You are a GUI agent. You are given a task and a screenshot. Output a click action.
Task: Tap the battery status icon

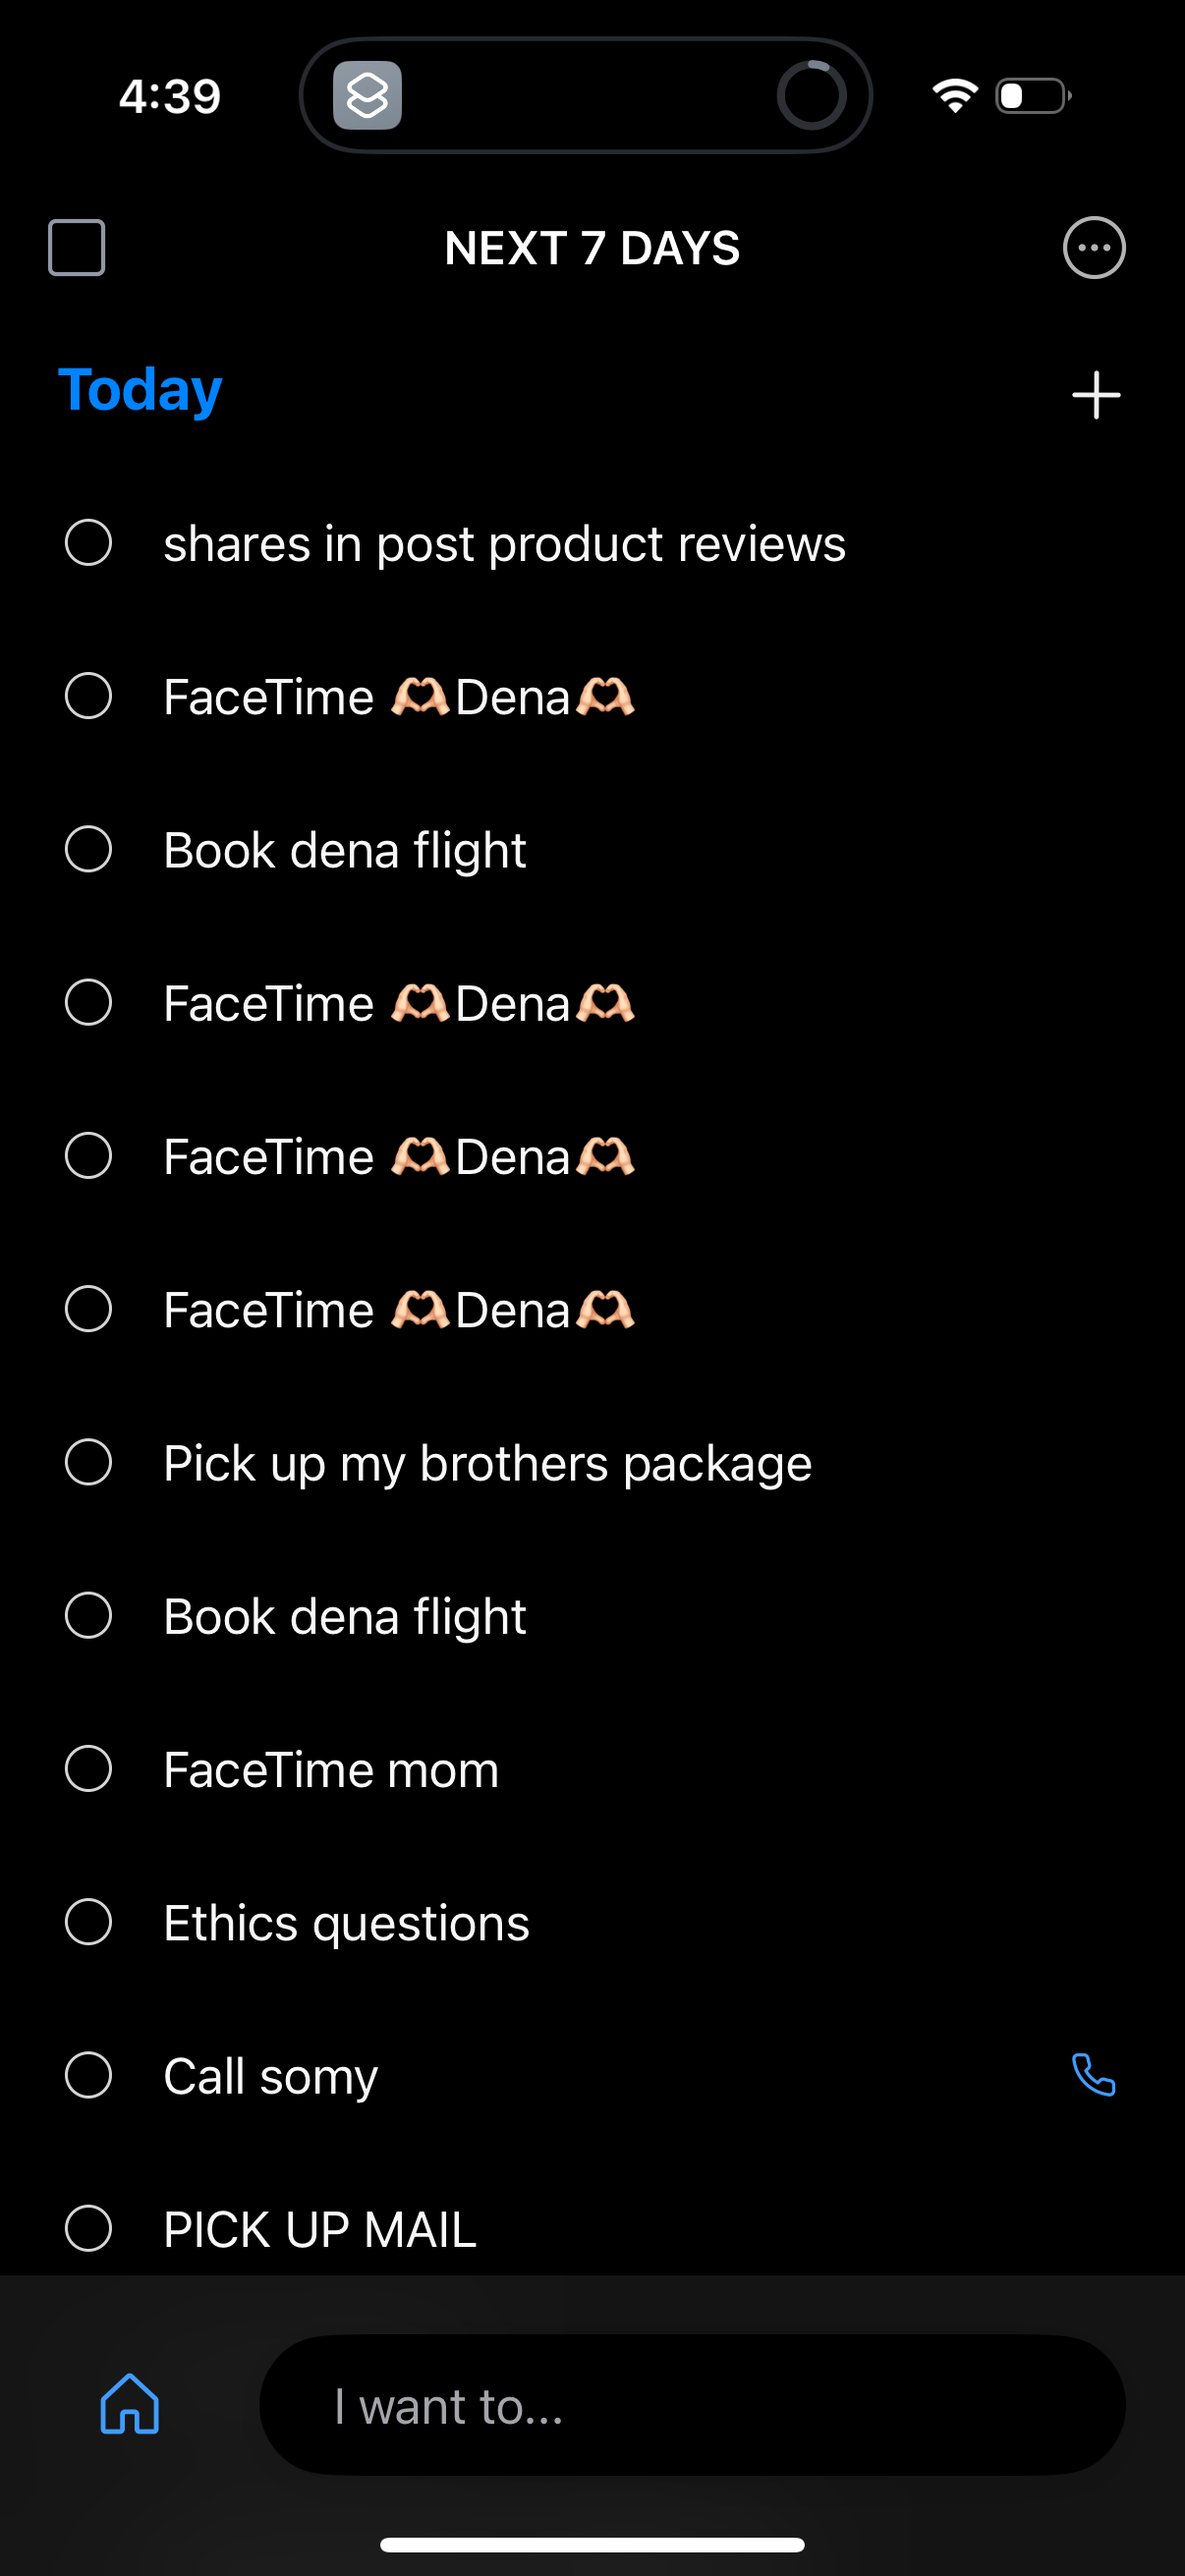(1032, 96)
